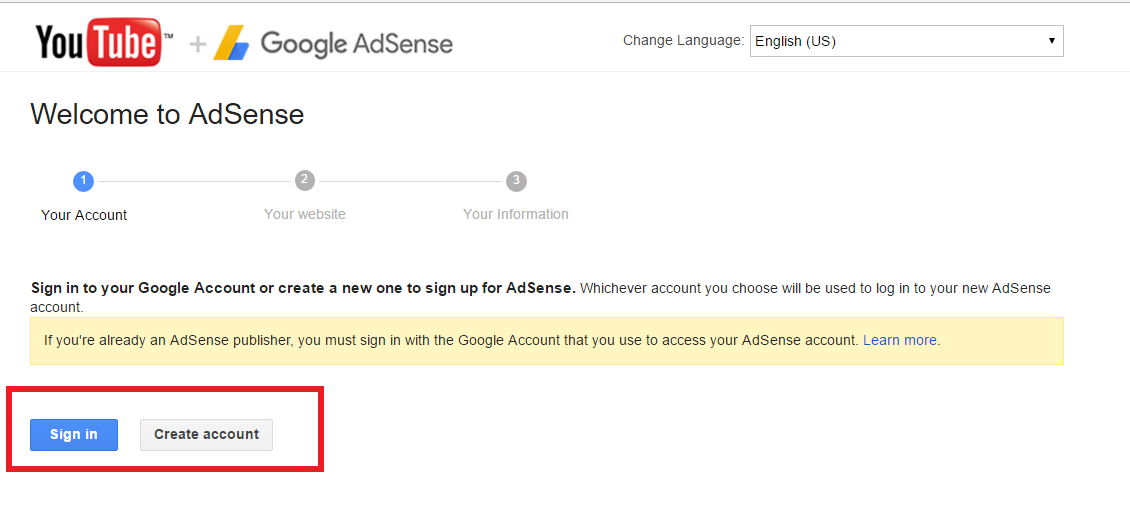Click the bold sign-in instruction text
1130x510 pixels.
(303, 288)
